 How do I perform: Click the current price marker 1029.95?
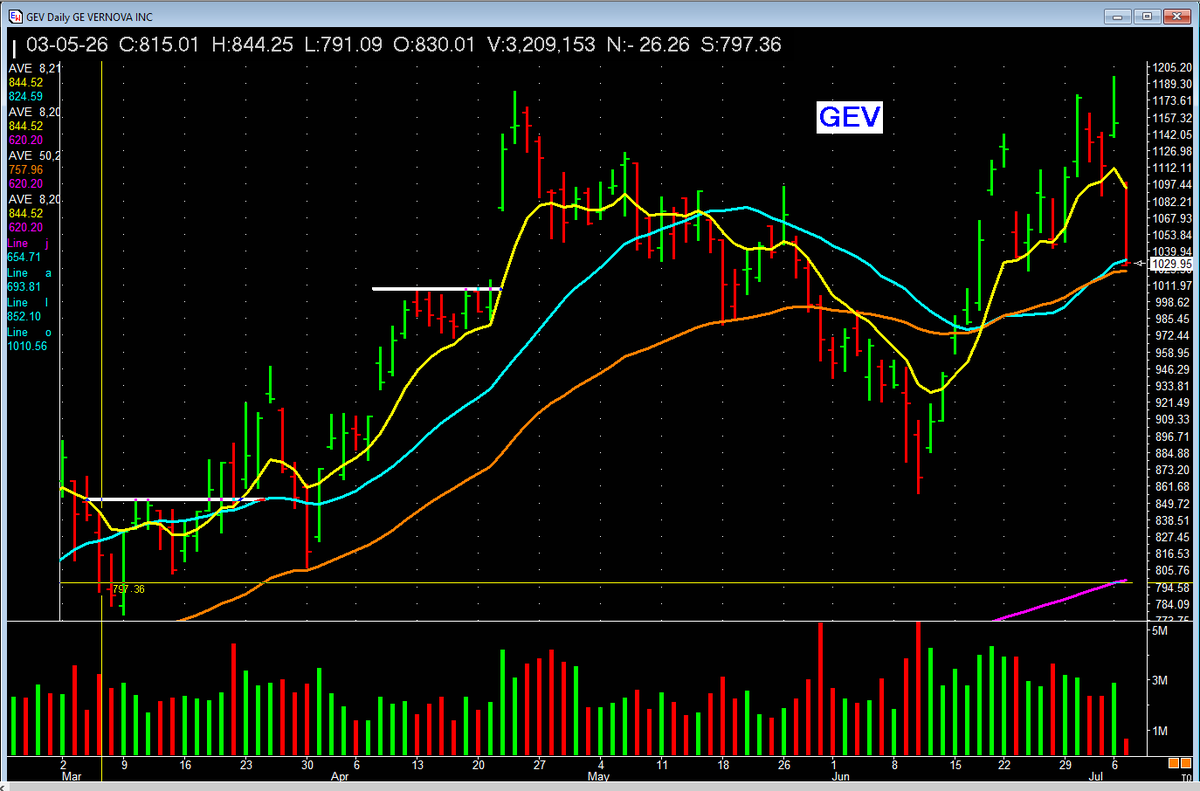click(1170, 264)
